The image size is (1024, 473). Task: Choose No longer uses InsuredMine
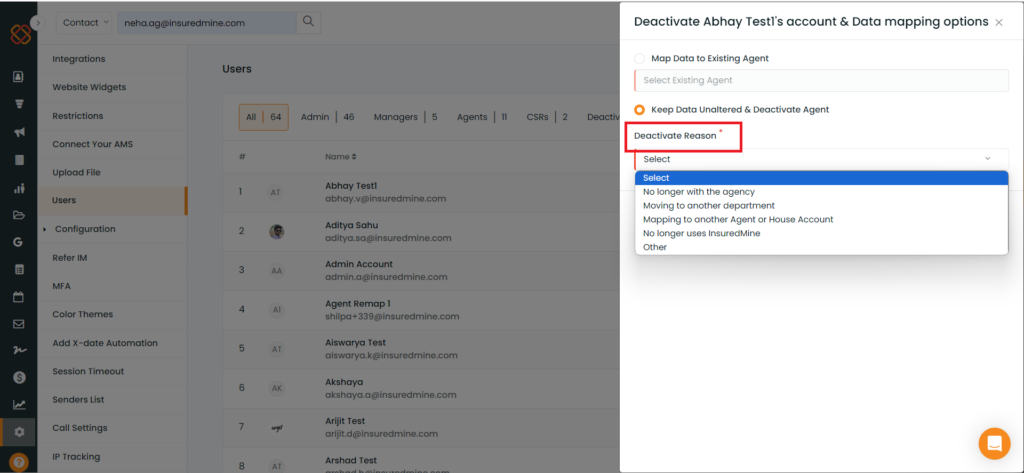tap(822, 233)
